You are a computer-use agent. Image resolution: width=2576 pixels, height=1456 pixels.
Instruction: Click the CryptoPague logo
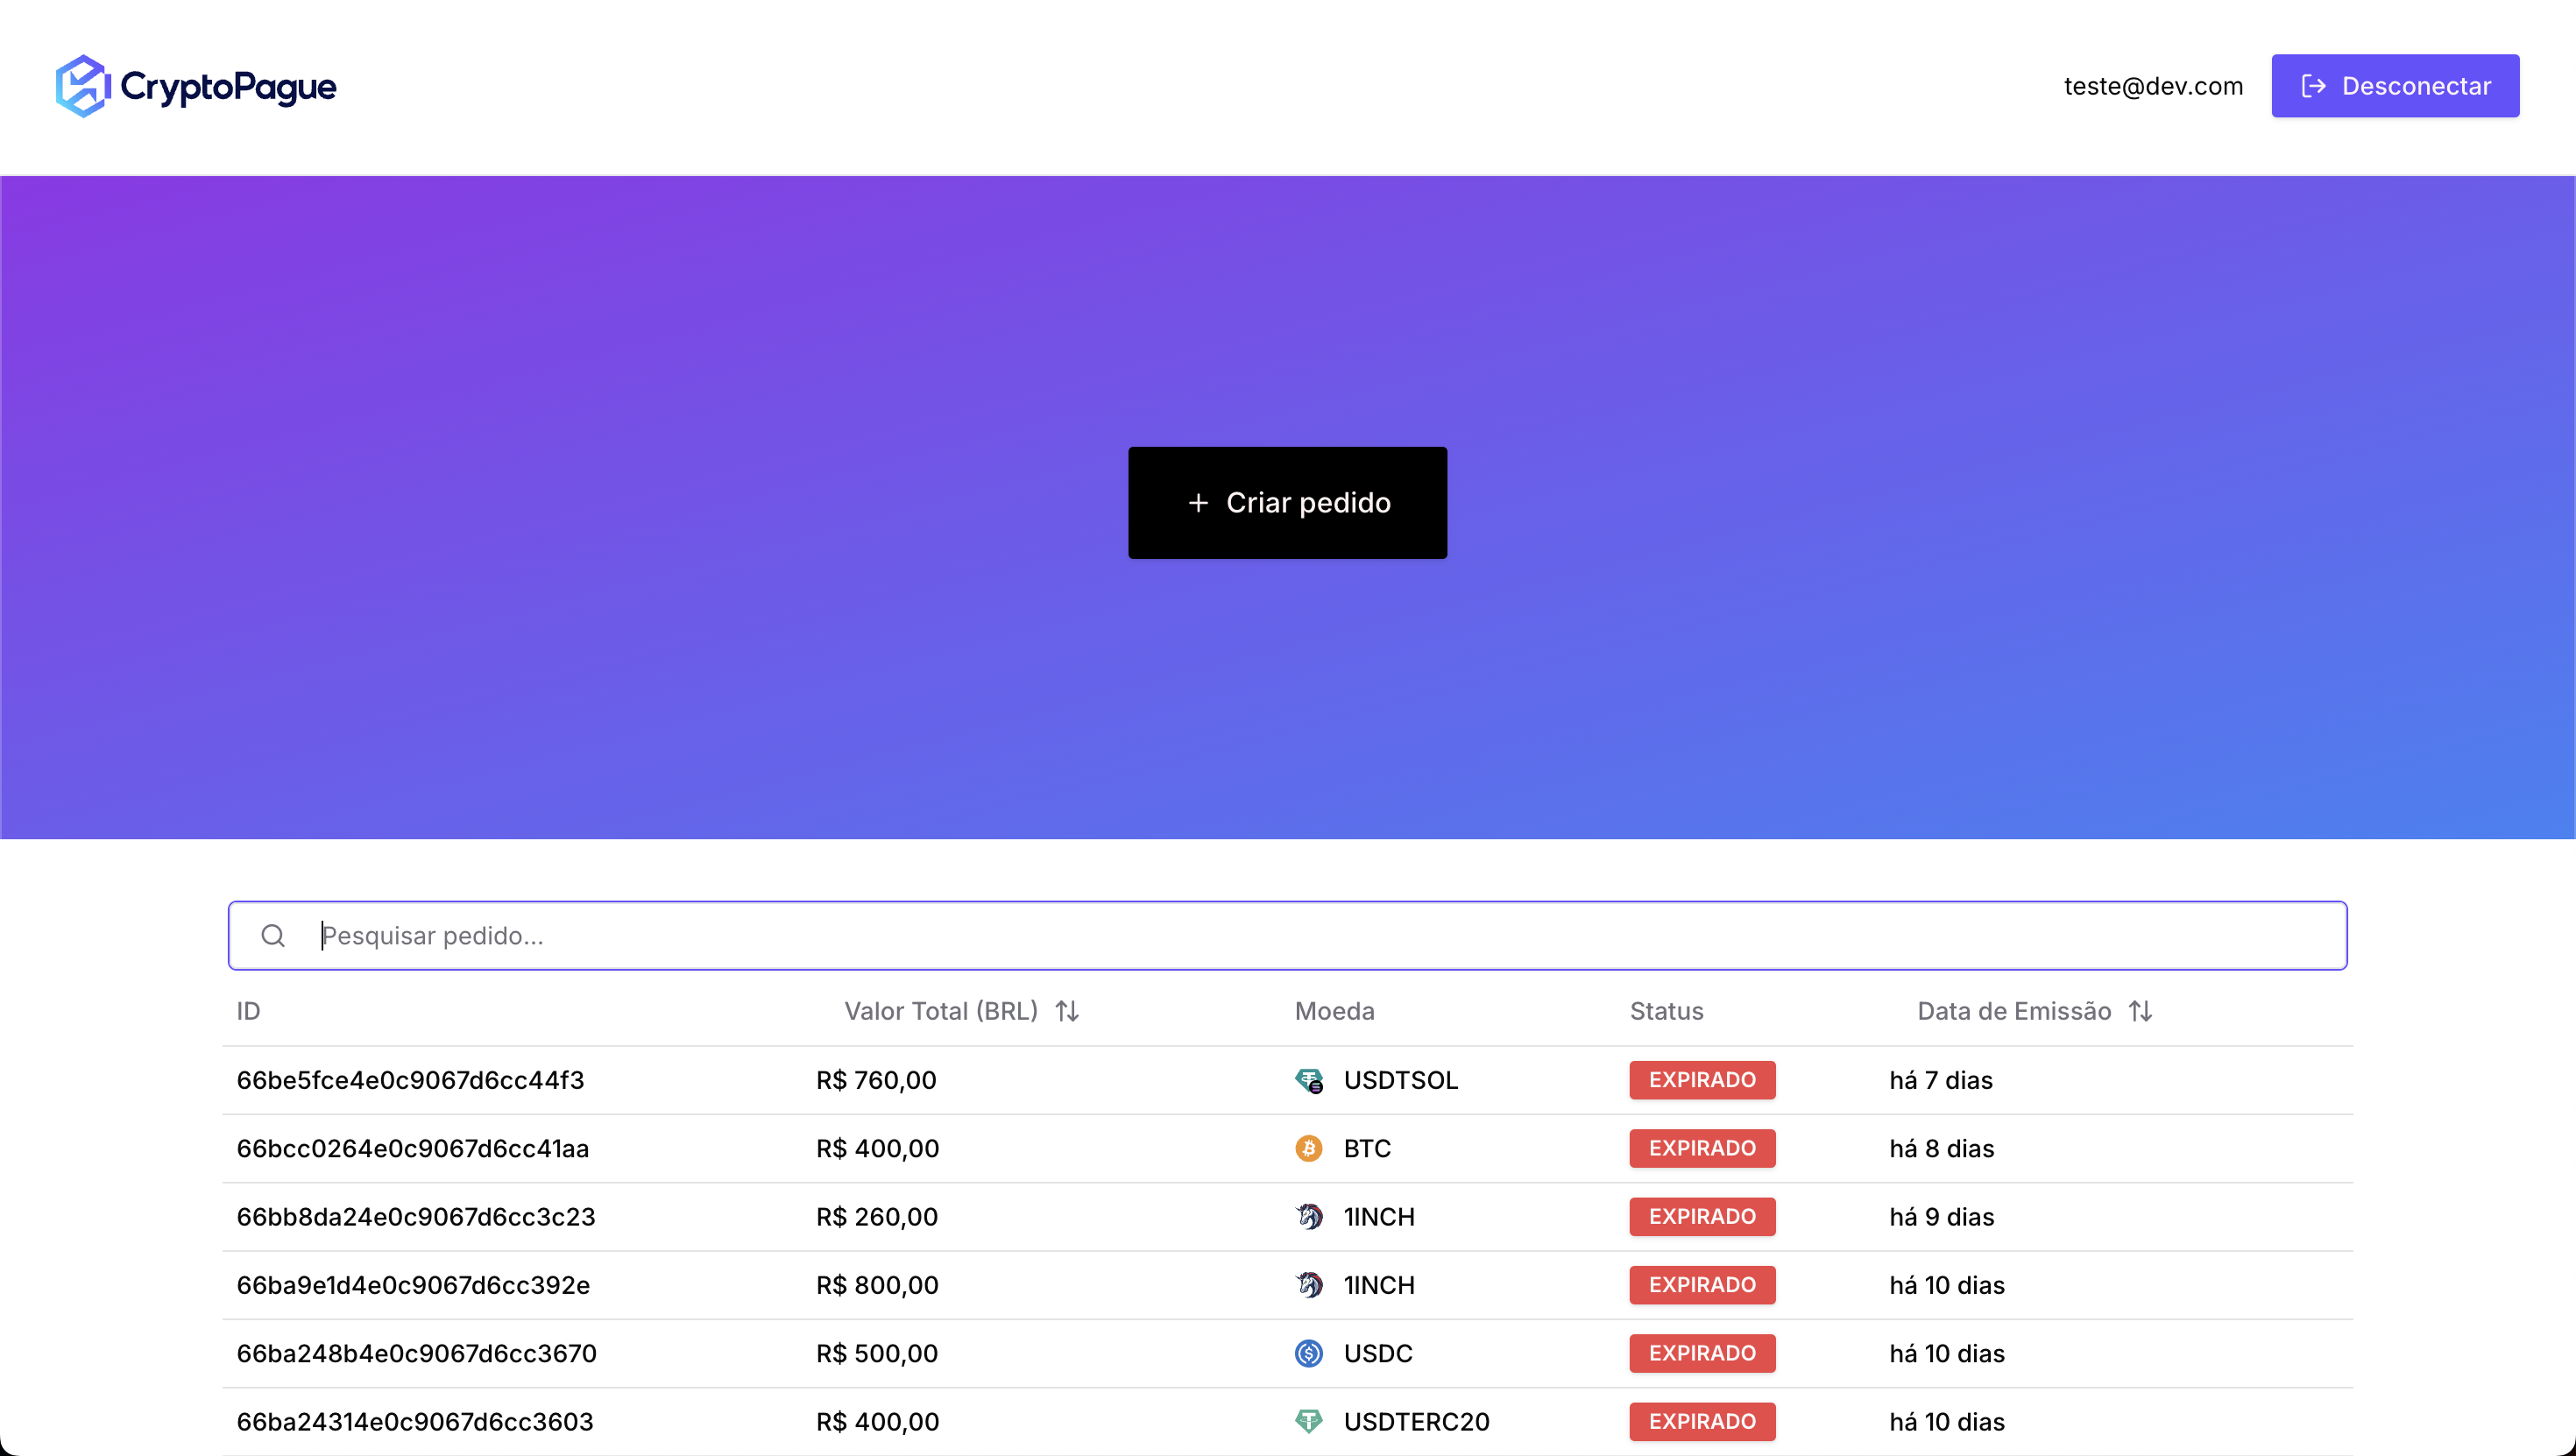[x=196, y=86]
